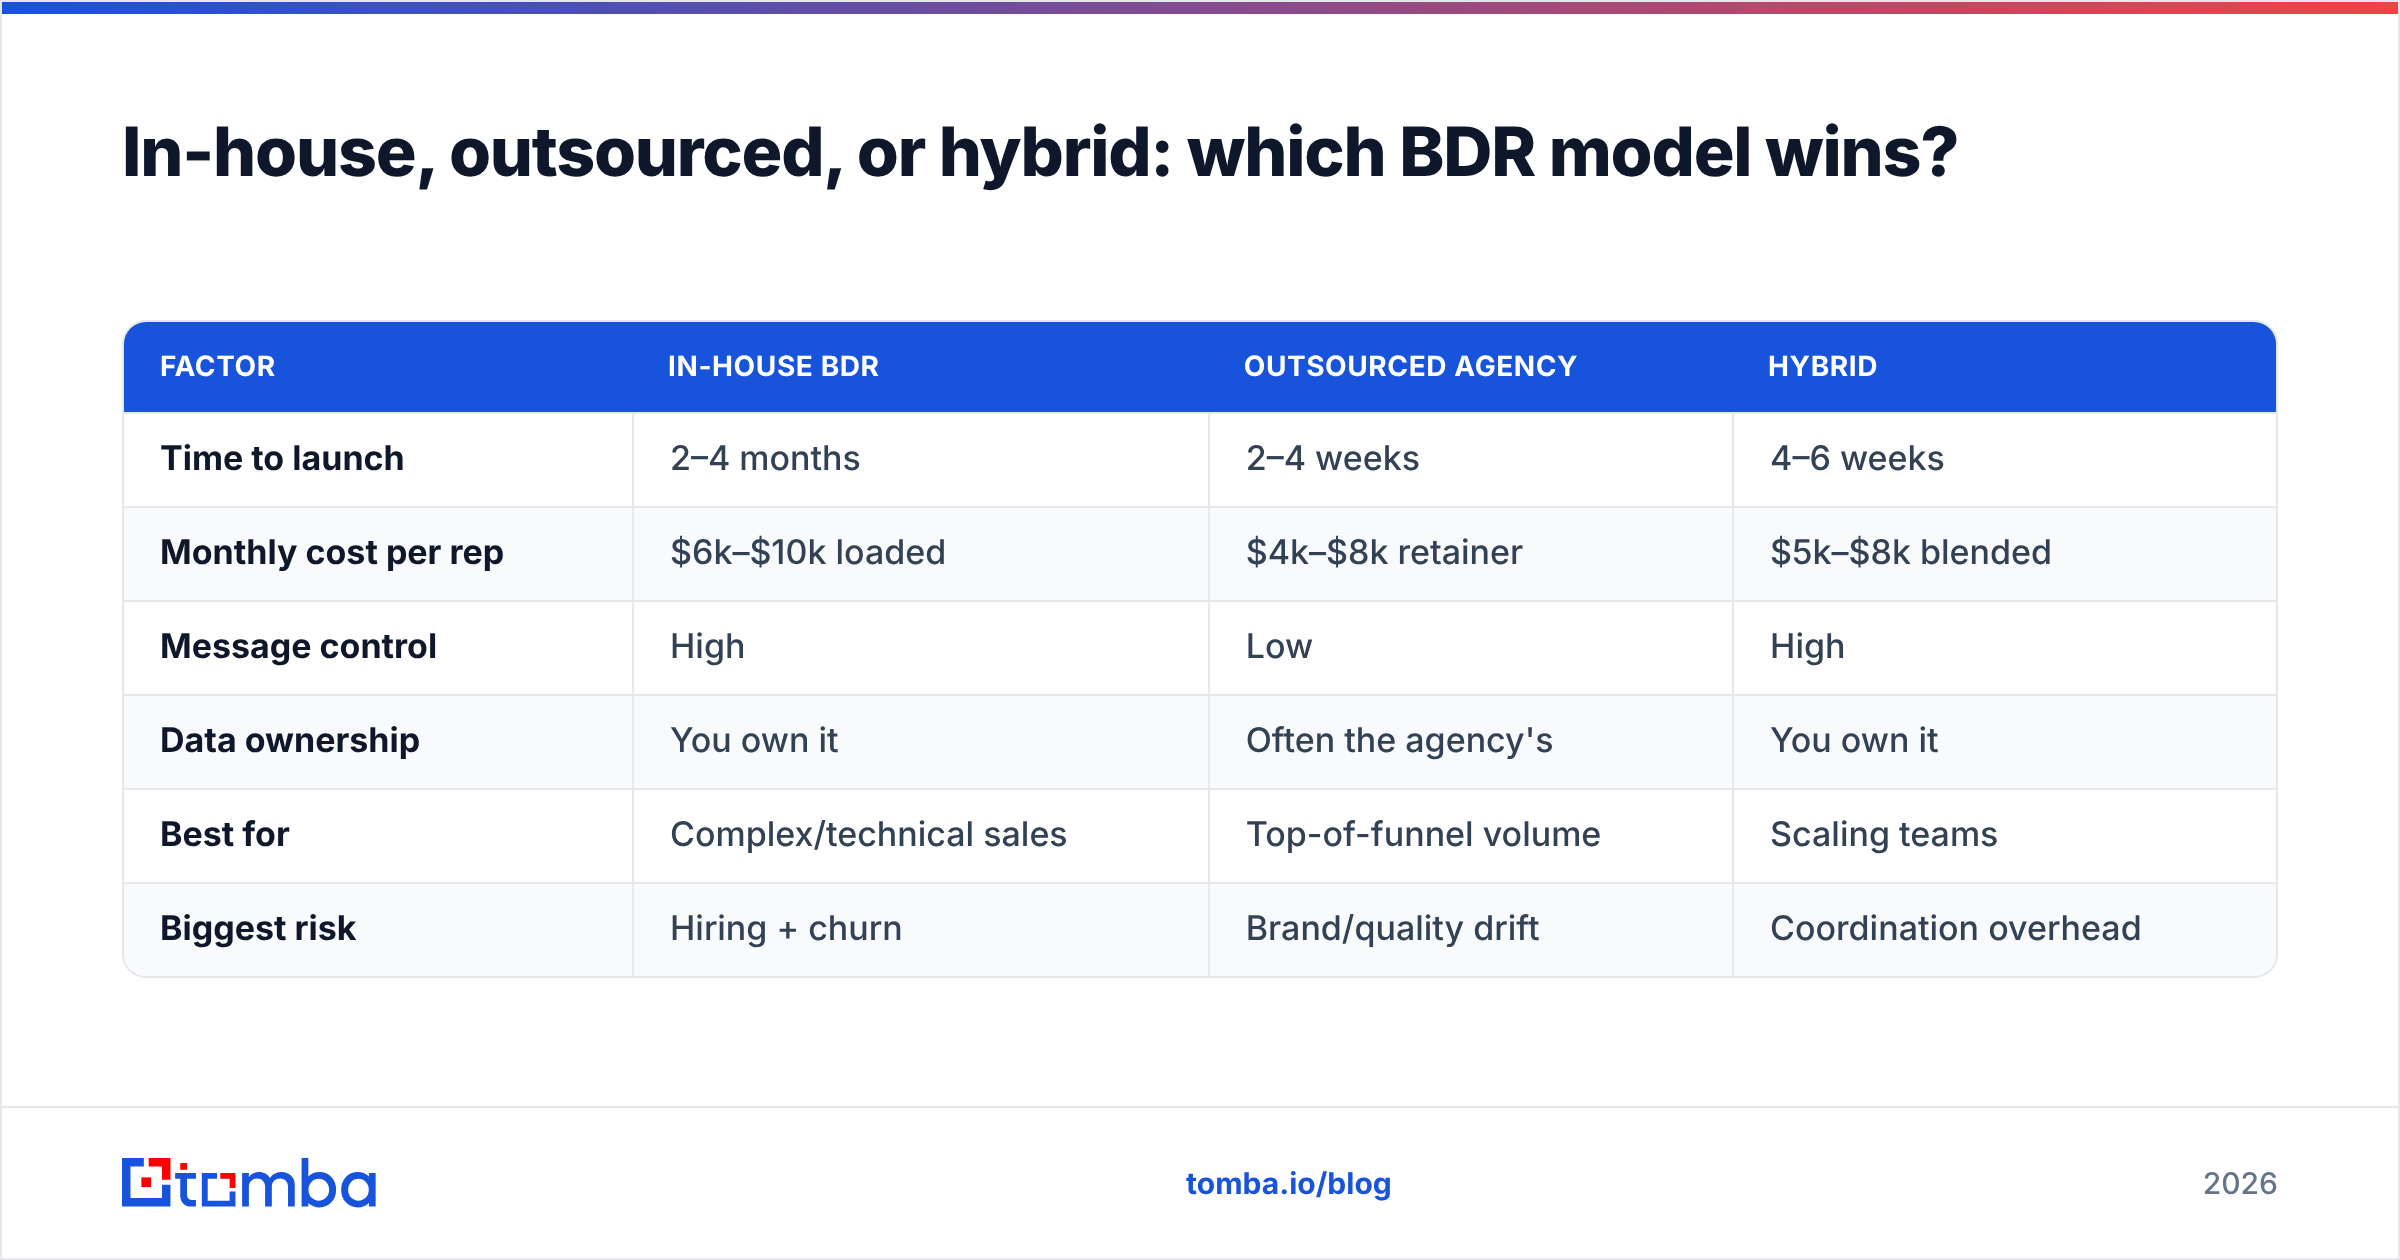This screenshot has height=1260, width=2400.
Task: Click the '$6k–$10k loaded' cell
Action: (808, 552)
